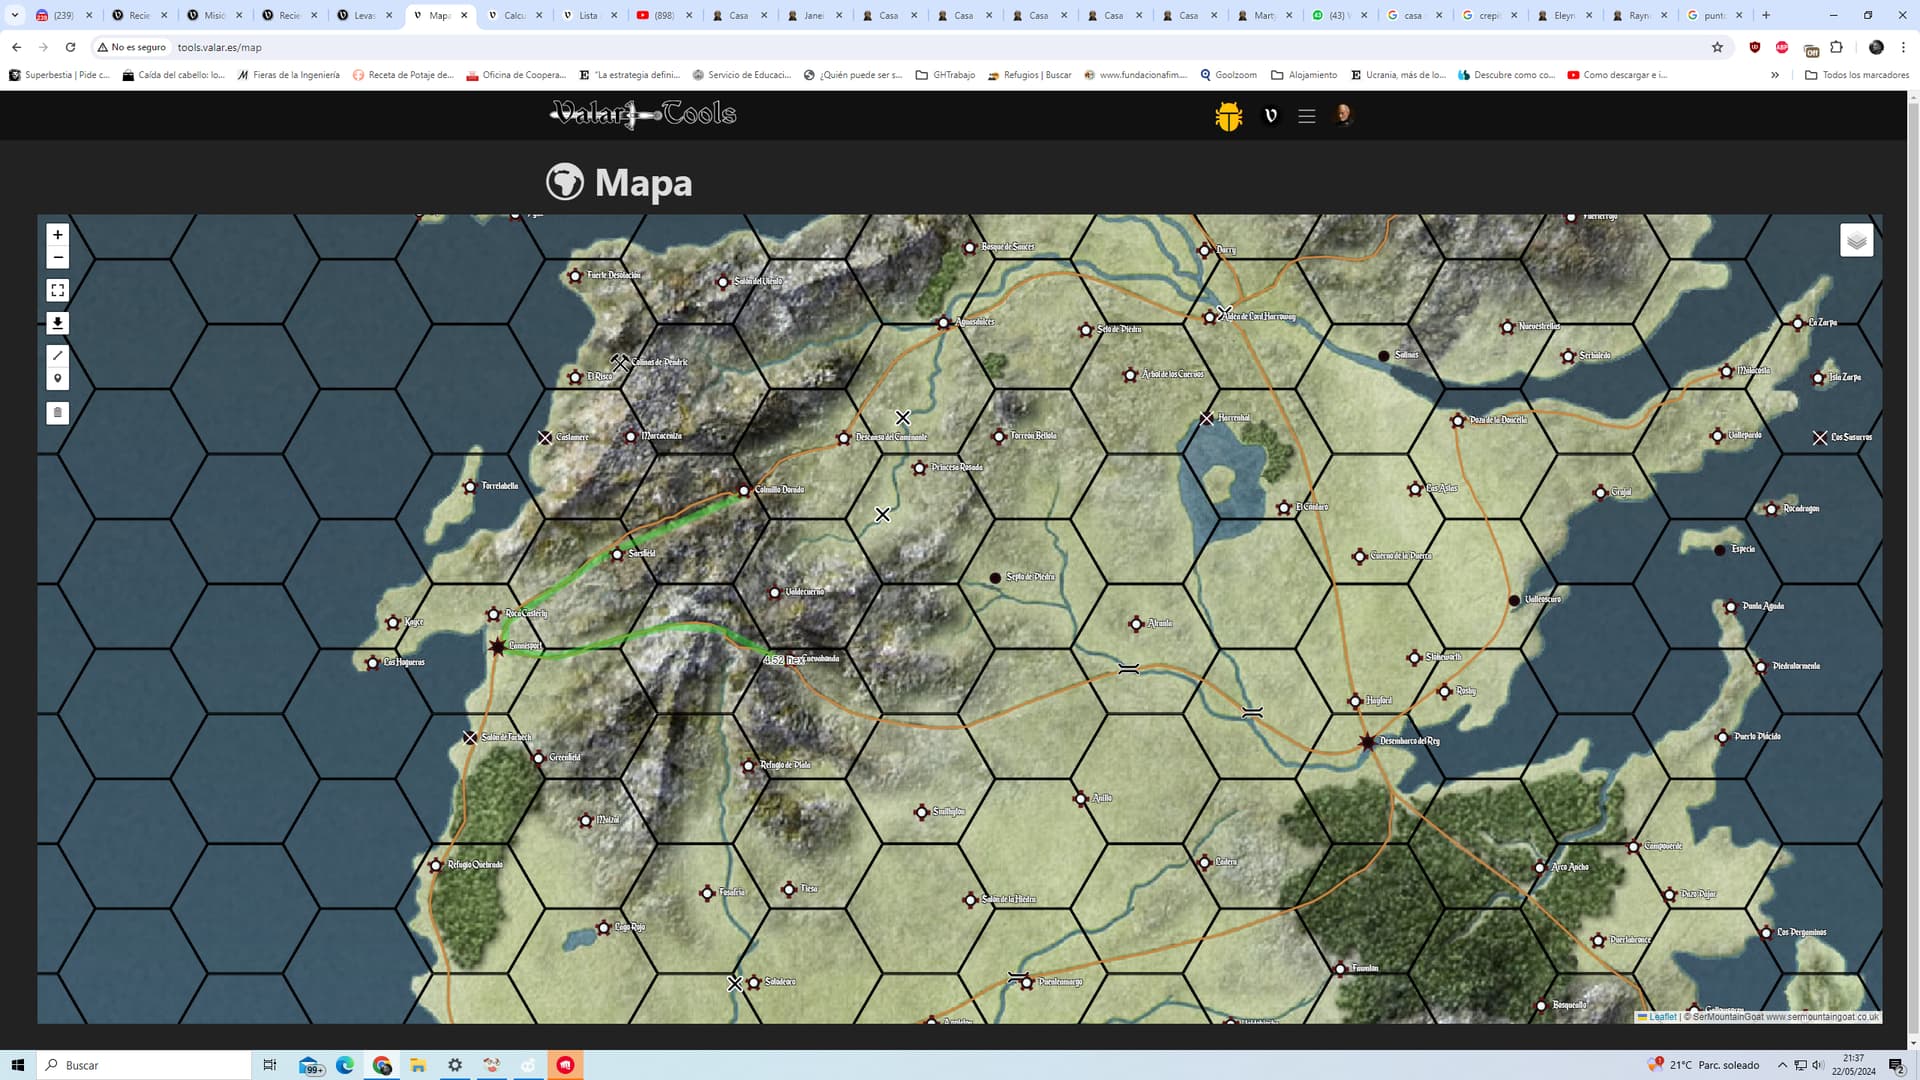Select the Roca Casterly marker
Viewport: 1920px width, 1080px height.
[493, 614]
